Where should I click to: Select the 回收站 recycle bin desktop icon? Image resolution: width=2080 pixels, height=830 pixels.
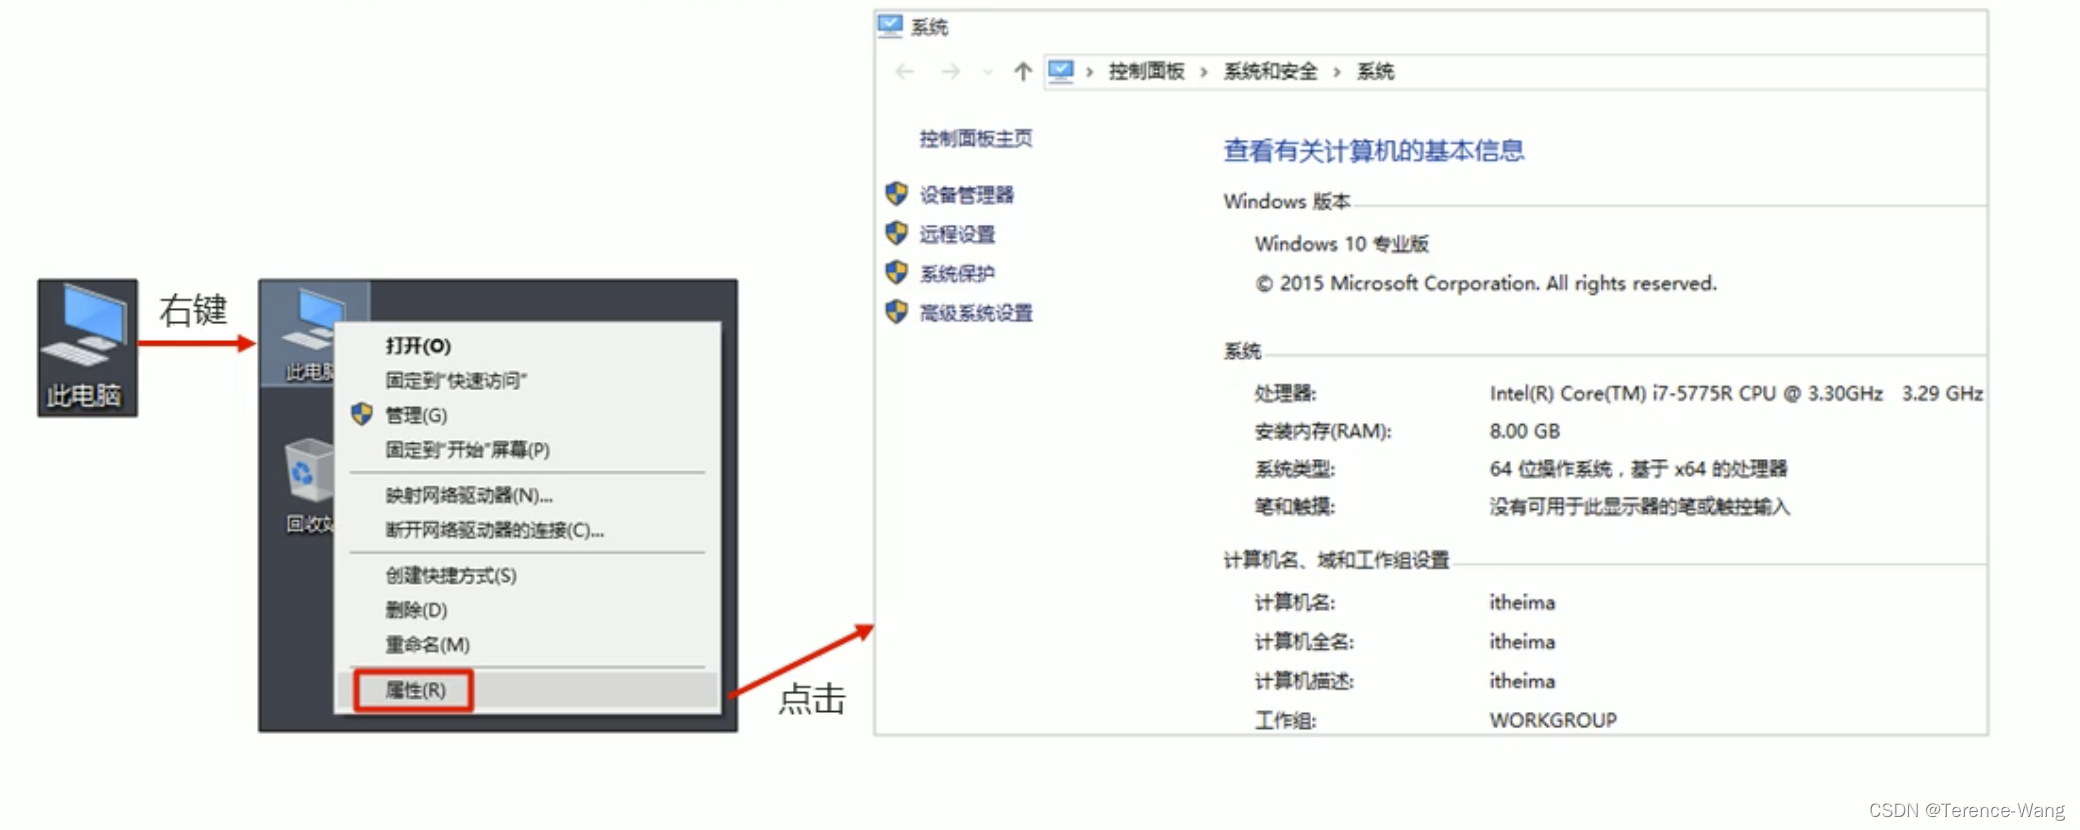click(x=310, y=487)
